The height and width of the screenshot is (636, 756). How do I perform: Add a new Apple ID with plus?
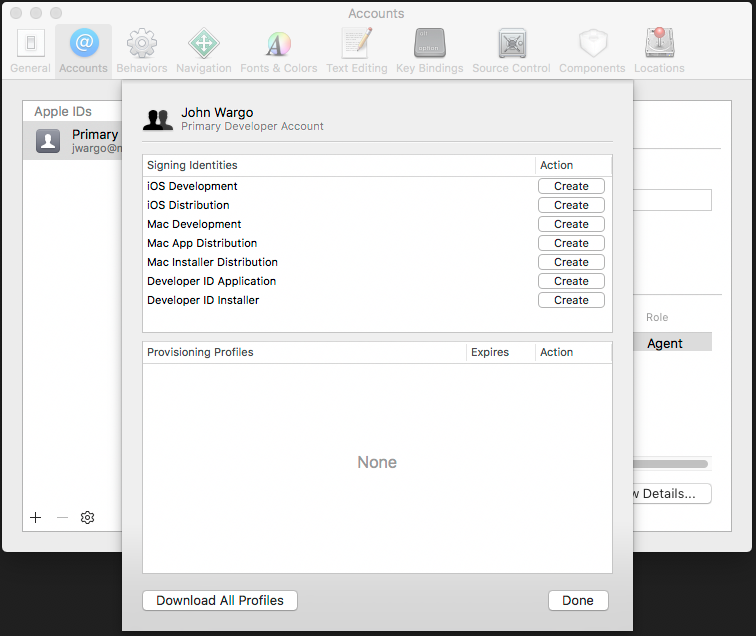(36, 517)
